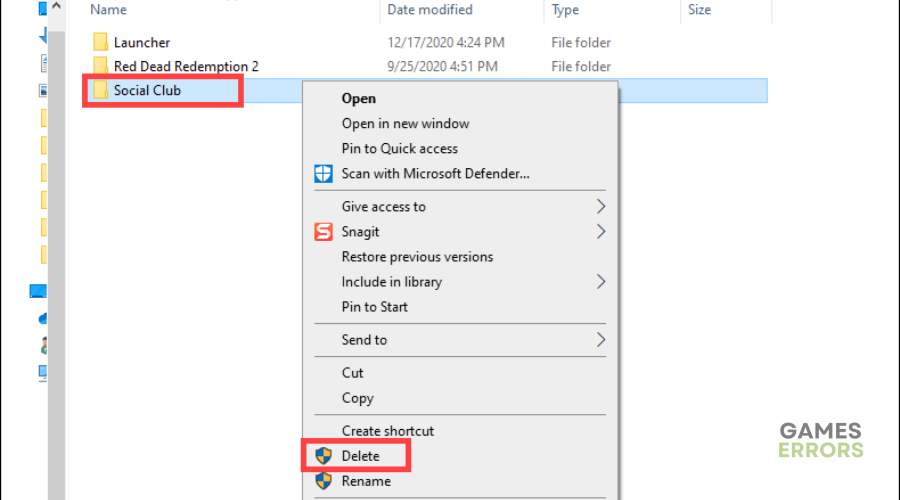The width and height of the screenshot is (900, 500).
Task: Click the Microsoft Defender shield icon
Action: (x=323, y=173)
